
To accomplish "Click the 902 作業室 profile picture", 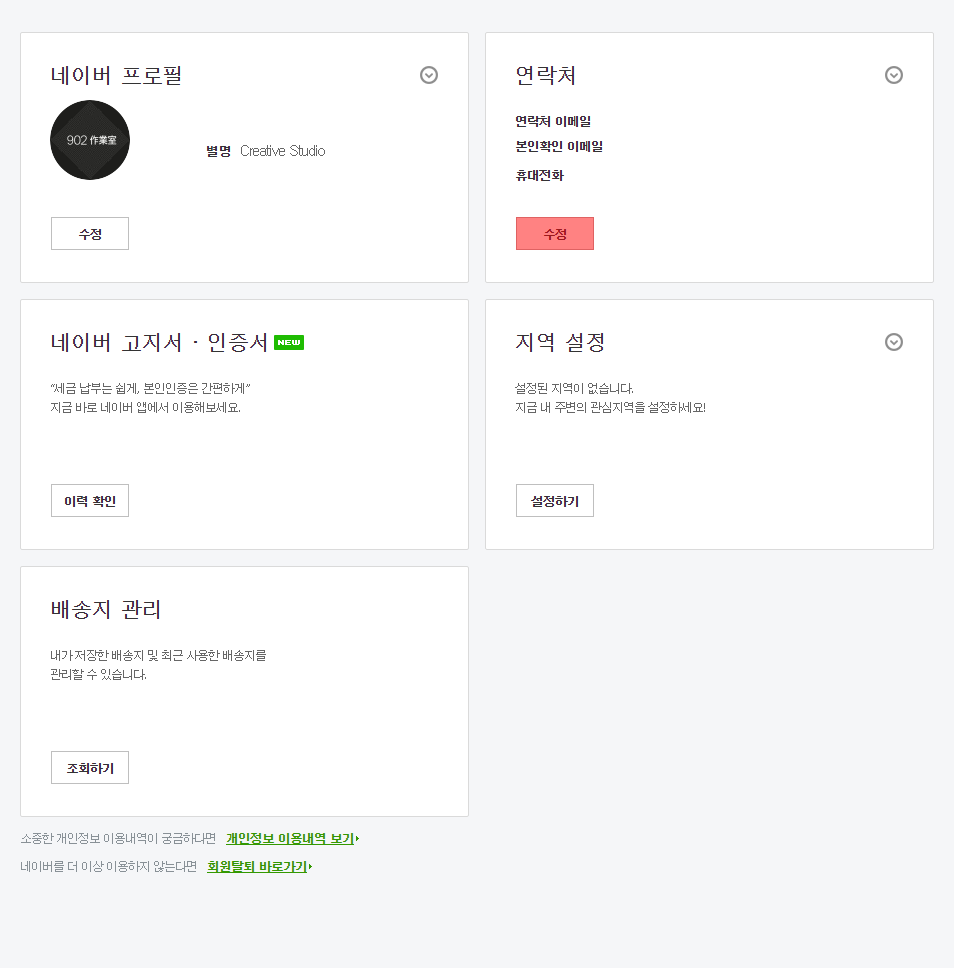I will point(90,140).
